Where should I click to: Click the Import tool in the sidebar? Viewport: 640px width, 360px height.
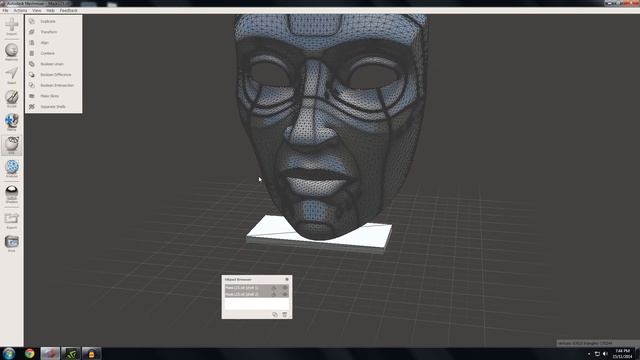click(11, 26)
